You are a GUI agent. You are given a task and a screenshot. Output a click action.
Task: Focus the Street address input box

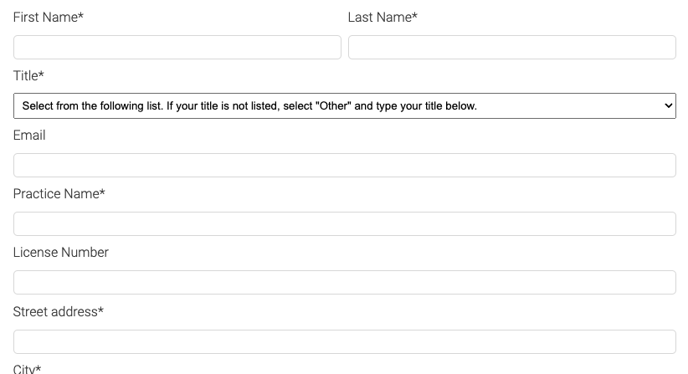344,342
